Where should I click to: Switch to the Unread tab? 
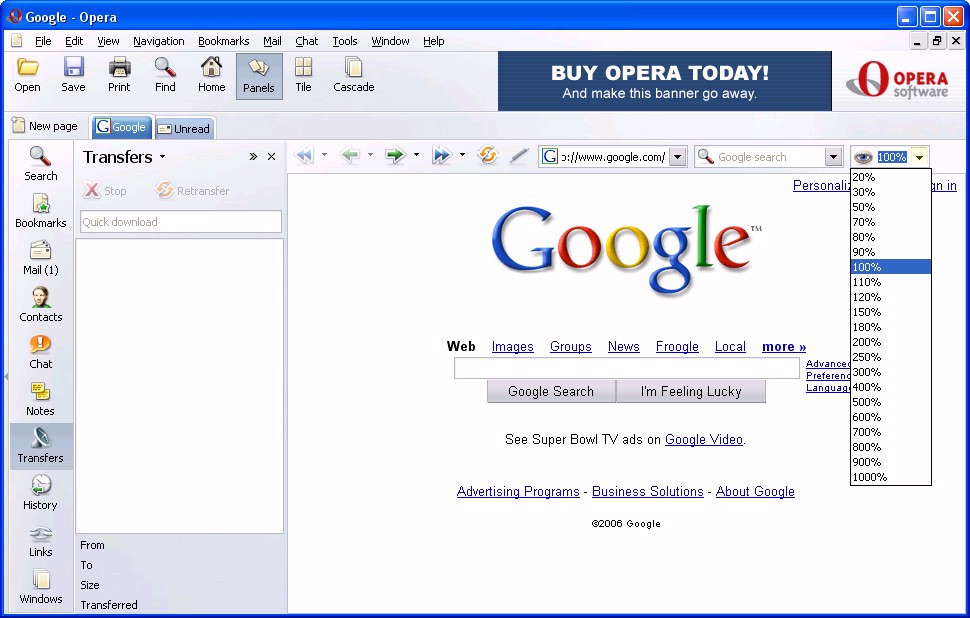click(185, 128)
